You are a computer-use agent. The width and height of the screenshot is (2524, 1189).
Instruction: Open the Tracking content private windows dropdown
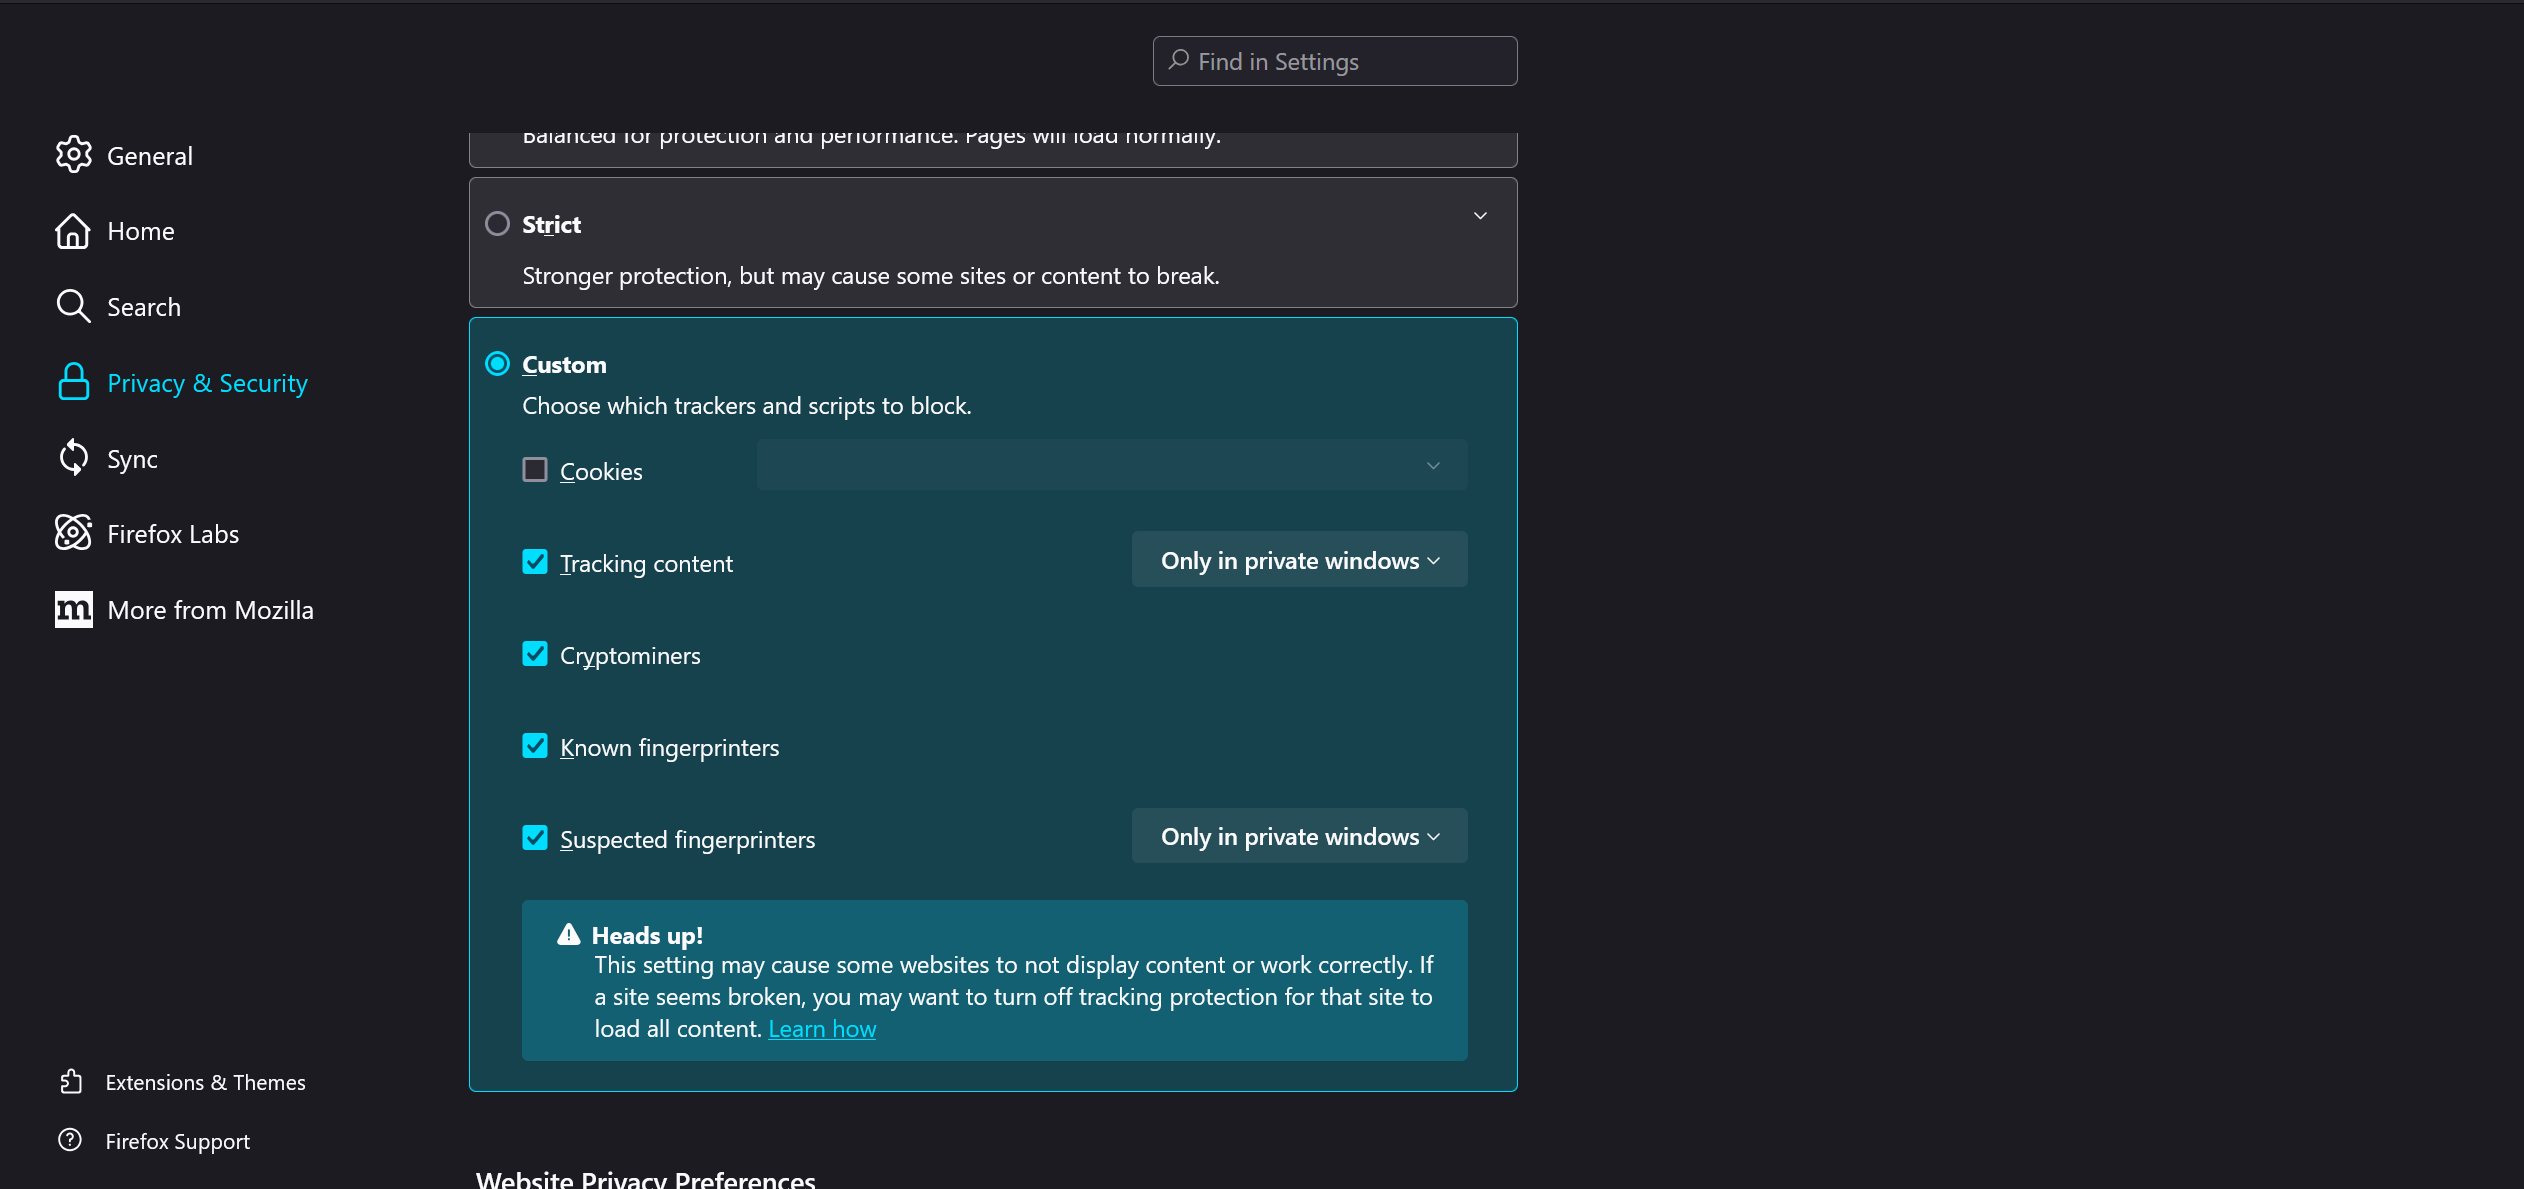(x=1299, y=560)
